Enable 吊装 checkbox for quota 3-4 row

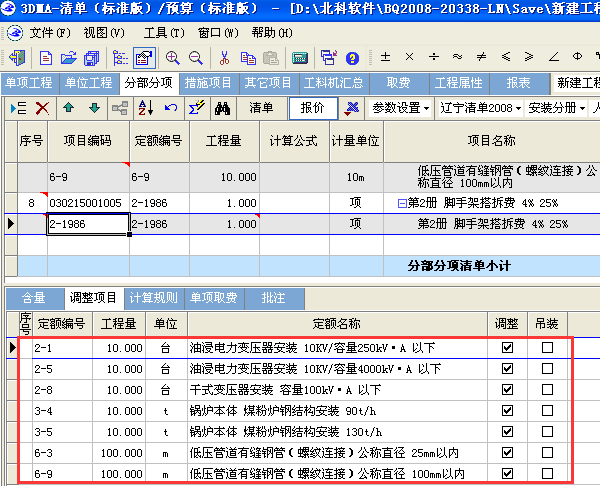pyautogui.click(x=547, y=410)
